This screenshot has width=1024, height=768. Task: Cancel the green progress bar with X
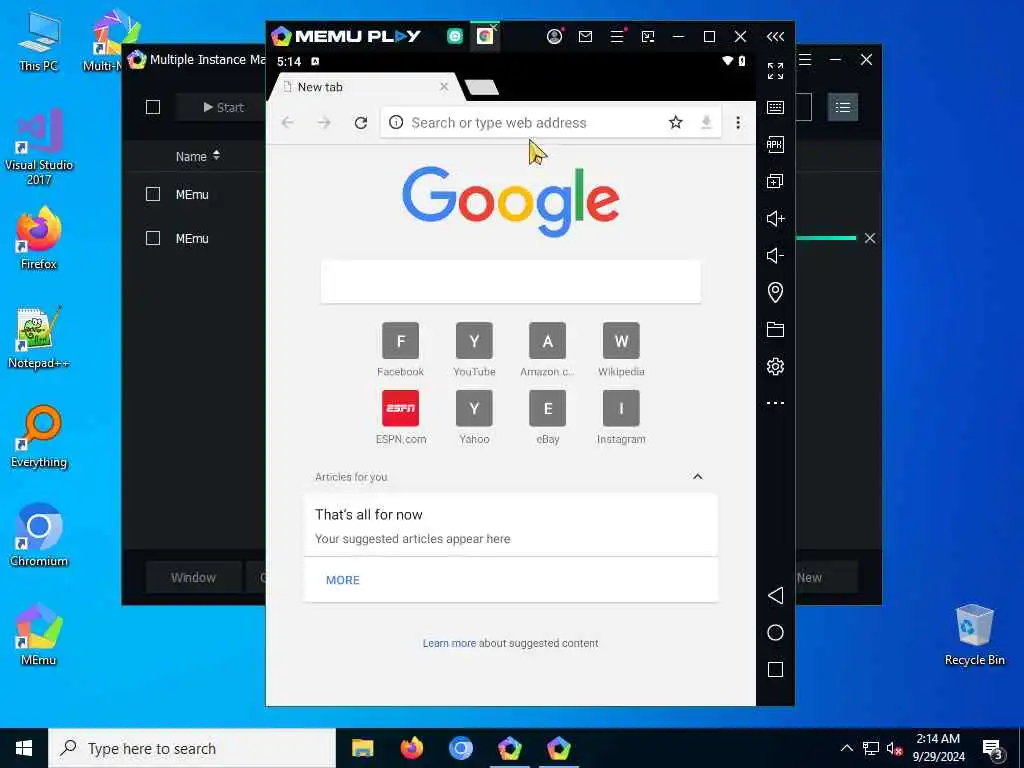(870, 238)
